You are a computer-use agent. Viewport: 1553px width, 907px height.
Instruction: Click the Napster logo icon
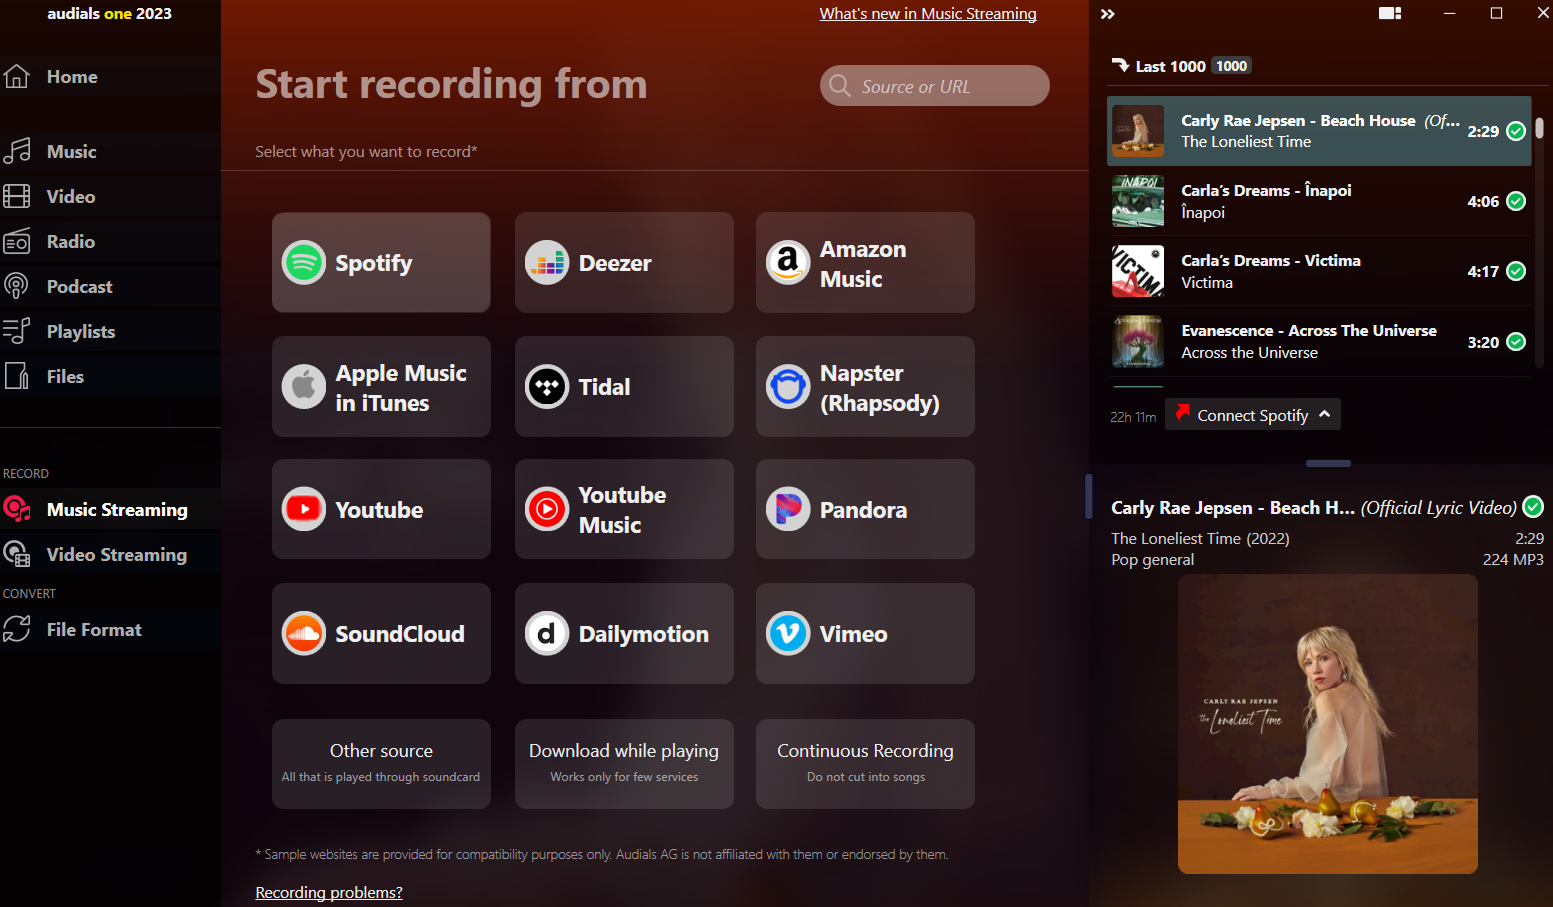click(788, 387)
